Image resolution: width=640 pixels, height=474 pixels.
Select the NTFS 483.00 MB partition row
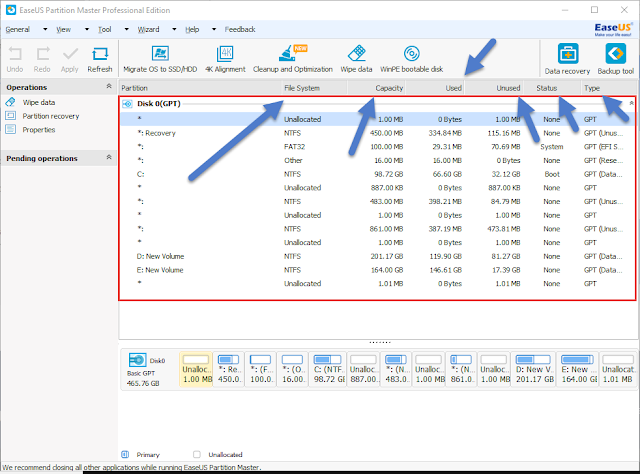tap(378, 202)
